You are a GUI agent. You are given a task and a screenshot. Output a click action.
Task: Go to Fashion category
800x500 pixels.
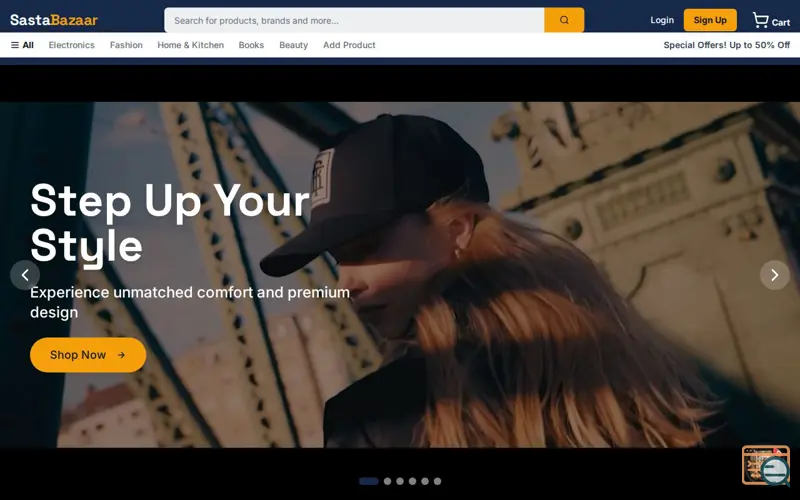tap(126, 45)
